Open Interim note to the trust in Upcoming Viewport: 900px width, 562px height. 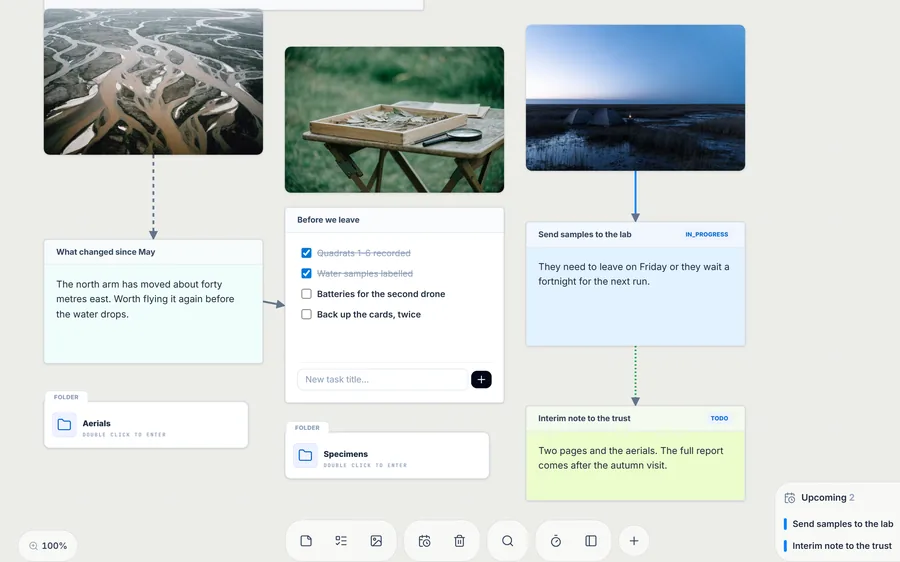point(842,545)
